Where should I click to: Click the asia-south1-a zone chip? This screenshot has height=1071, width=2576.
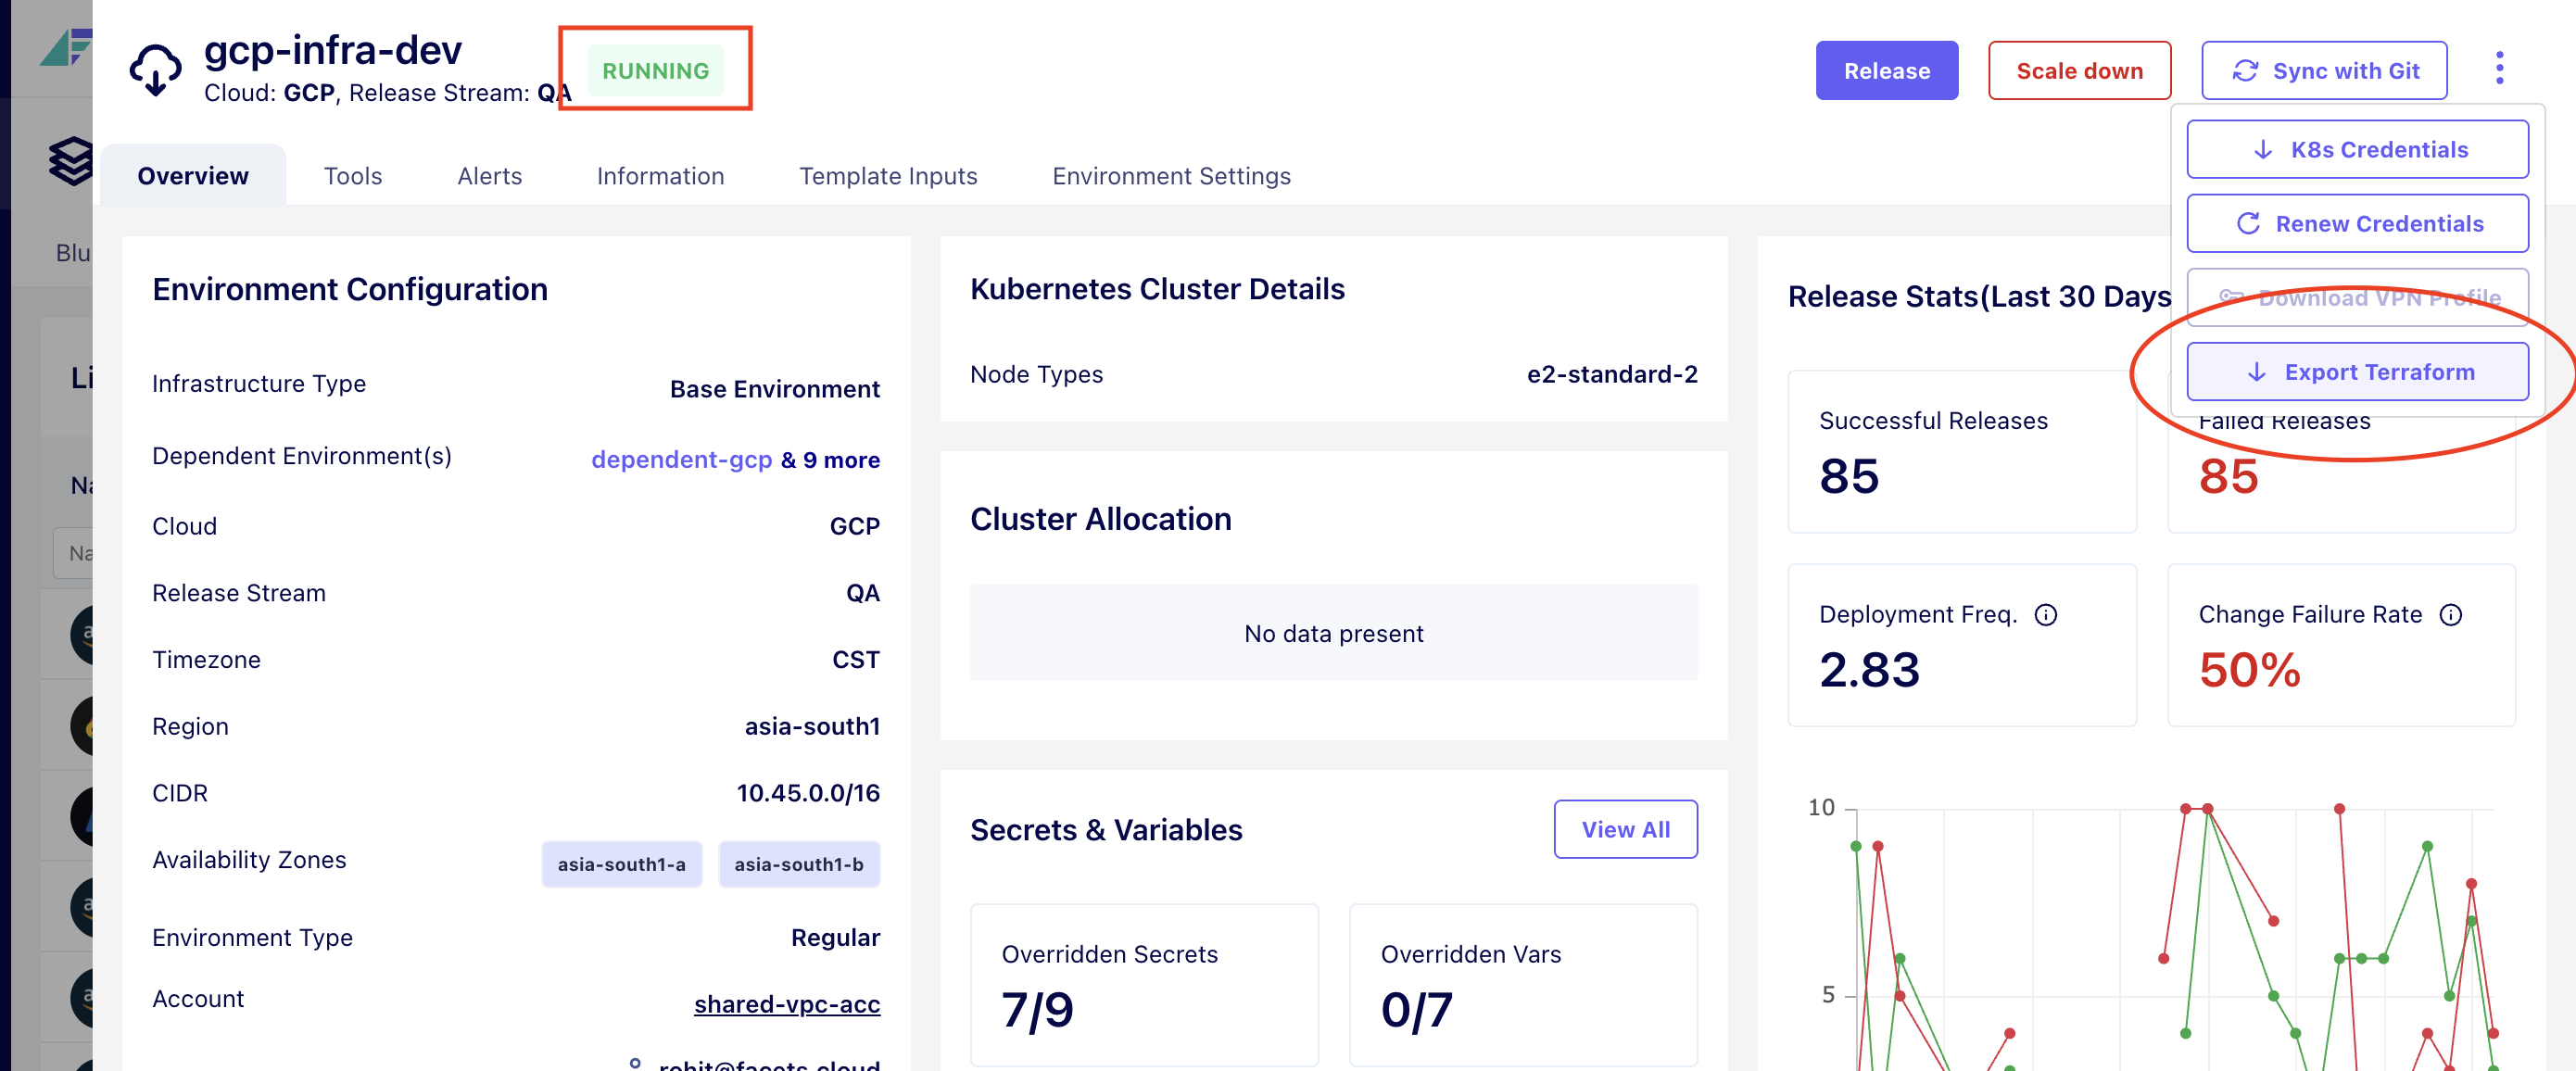coord(621,864)
